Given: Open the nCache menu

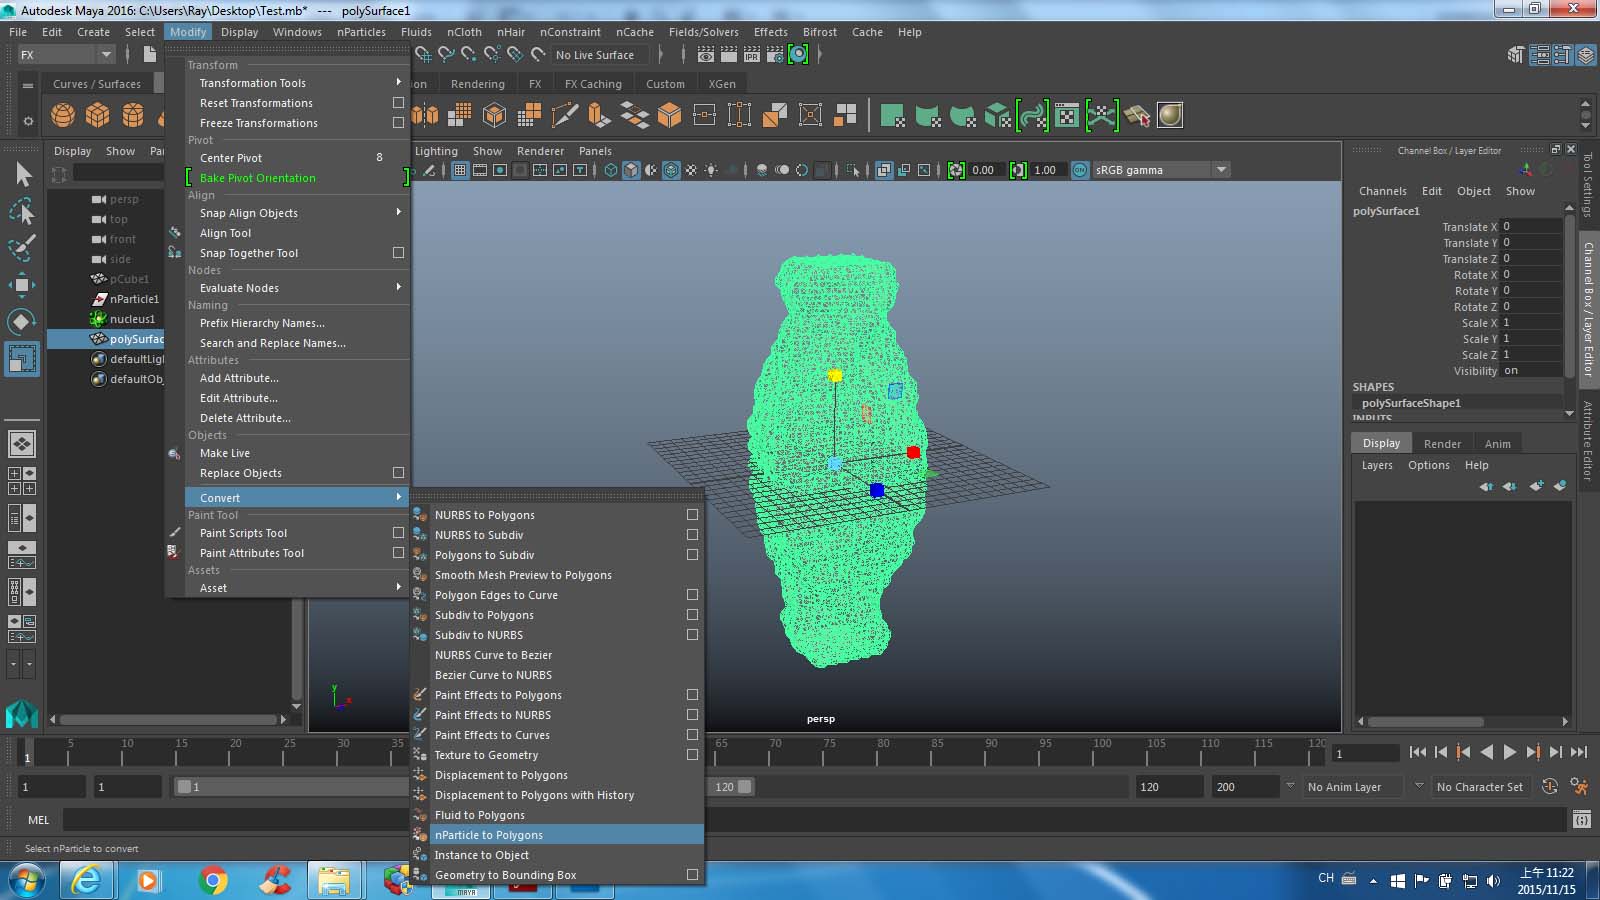Looking at the screenshot, I should pyautogui.click(x=634, y=32).
